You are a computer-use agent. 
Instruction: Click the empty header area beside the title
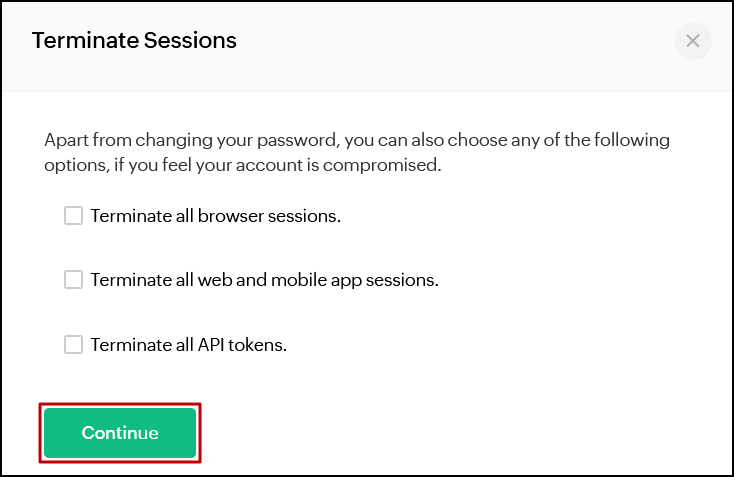450,41
